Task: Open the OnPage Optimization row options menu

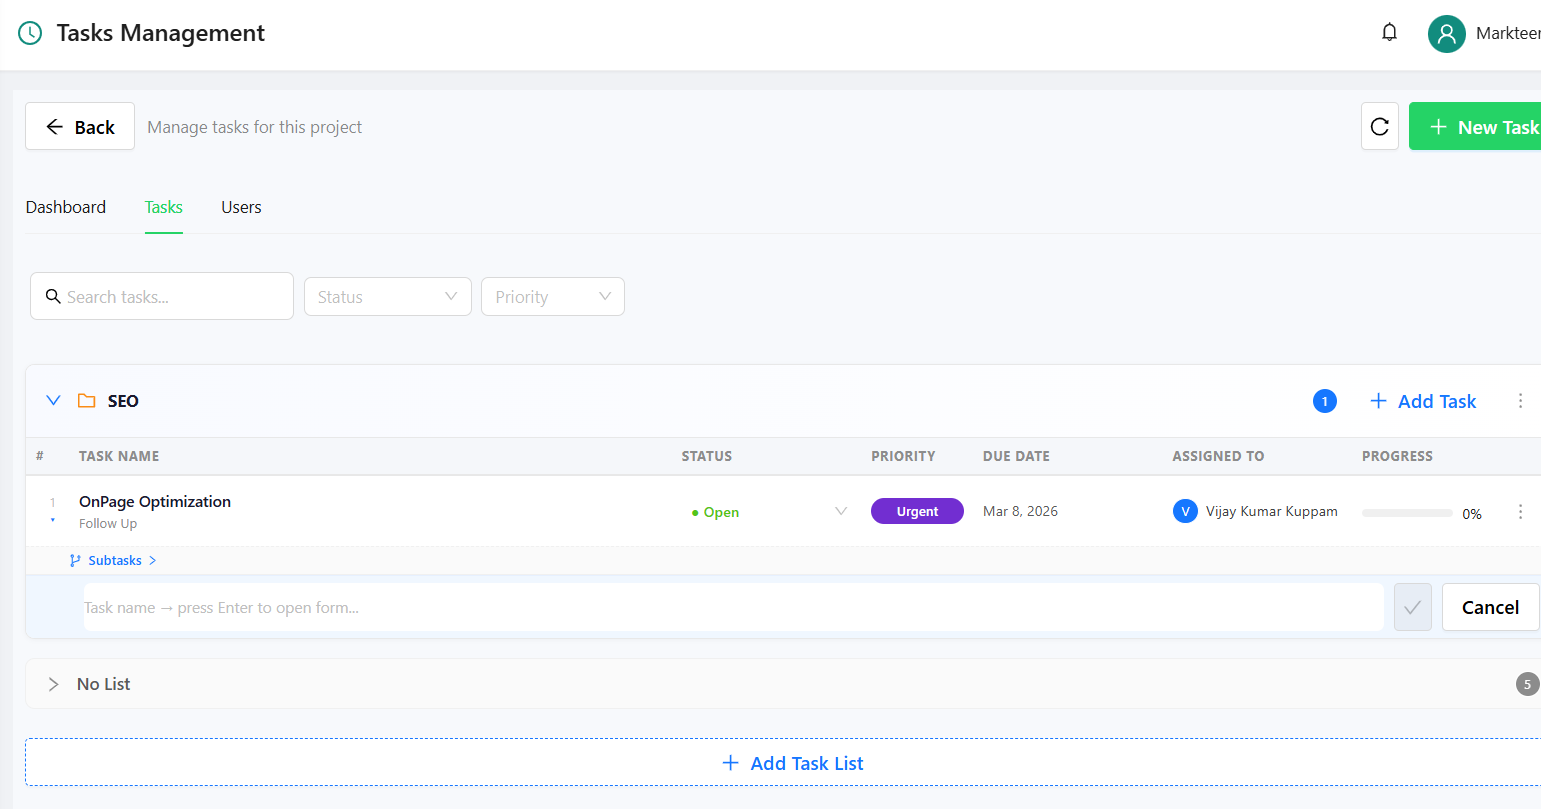Action: (x=1521, y=511)
